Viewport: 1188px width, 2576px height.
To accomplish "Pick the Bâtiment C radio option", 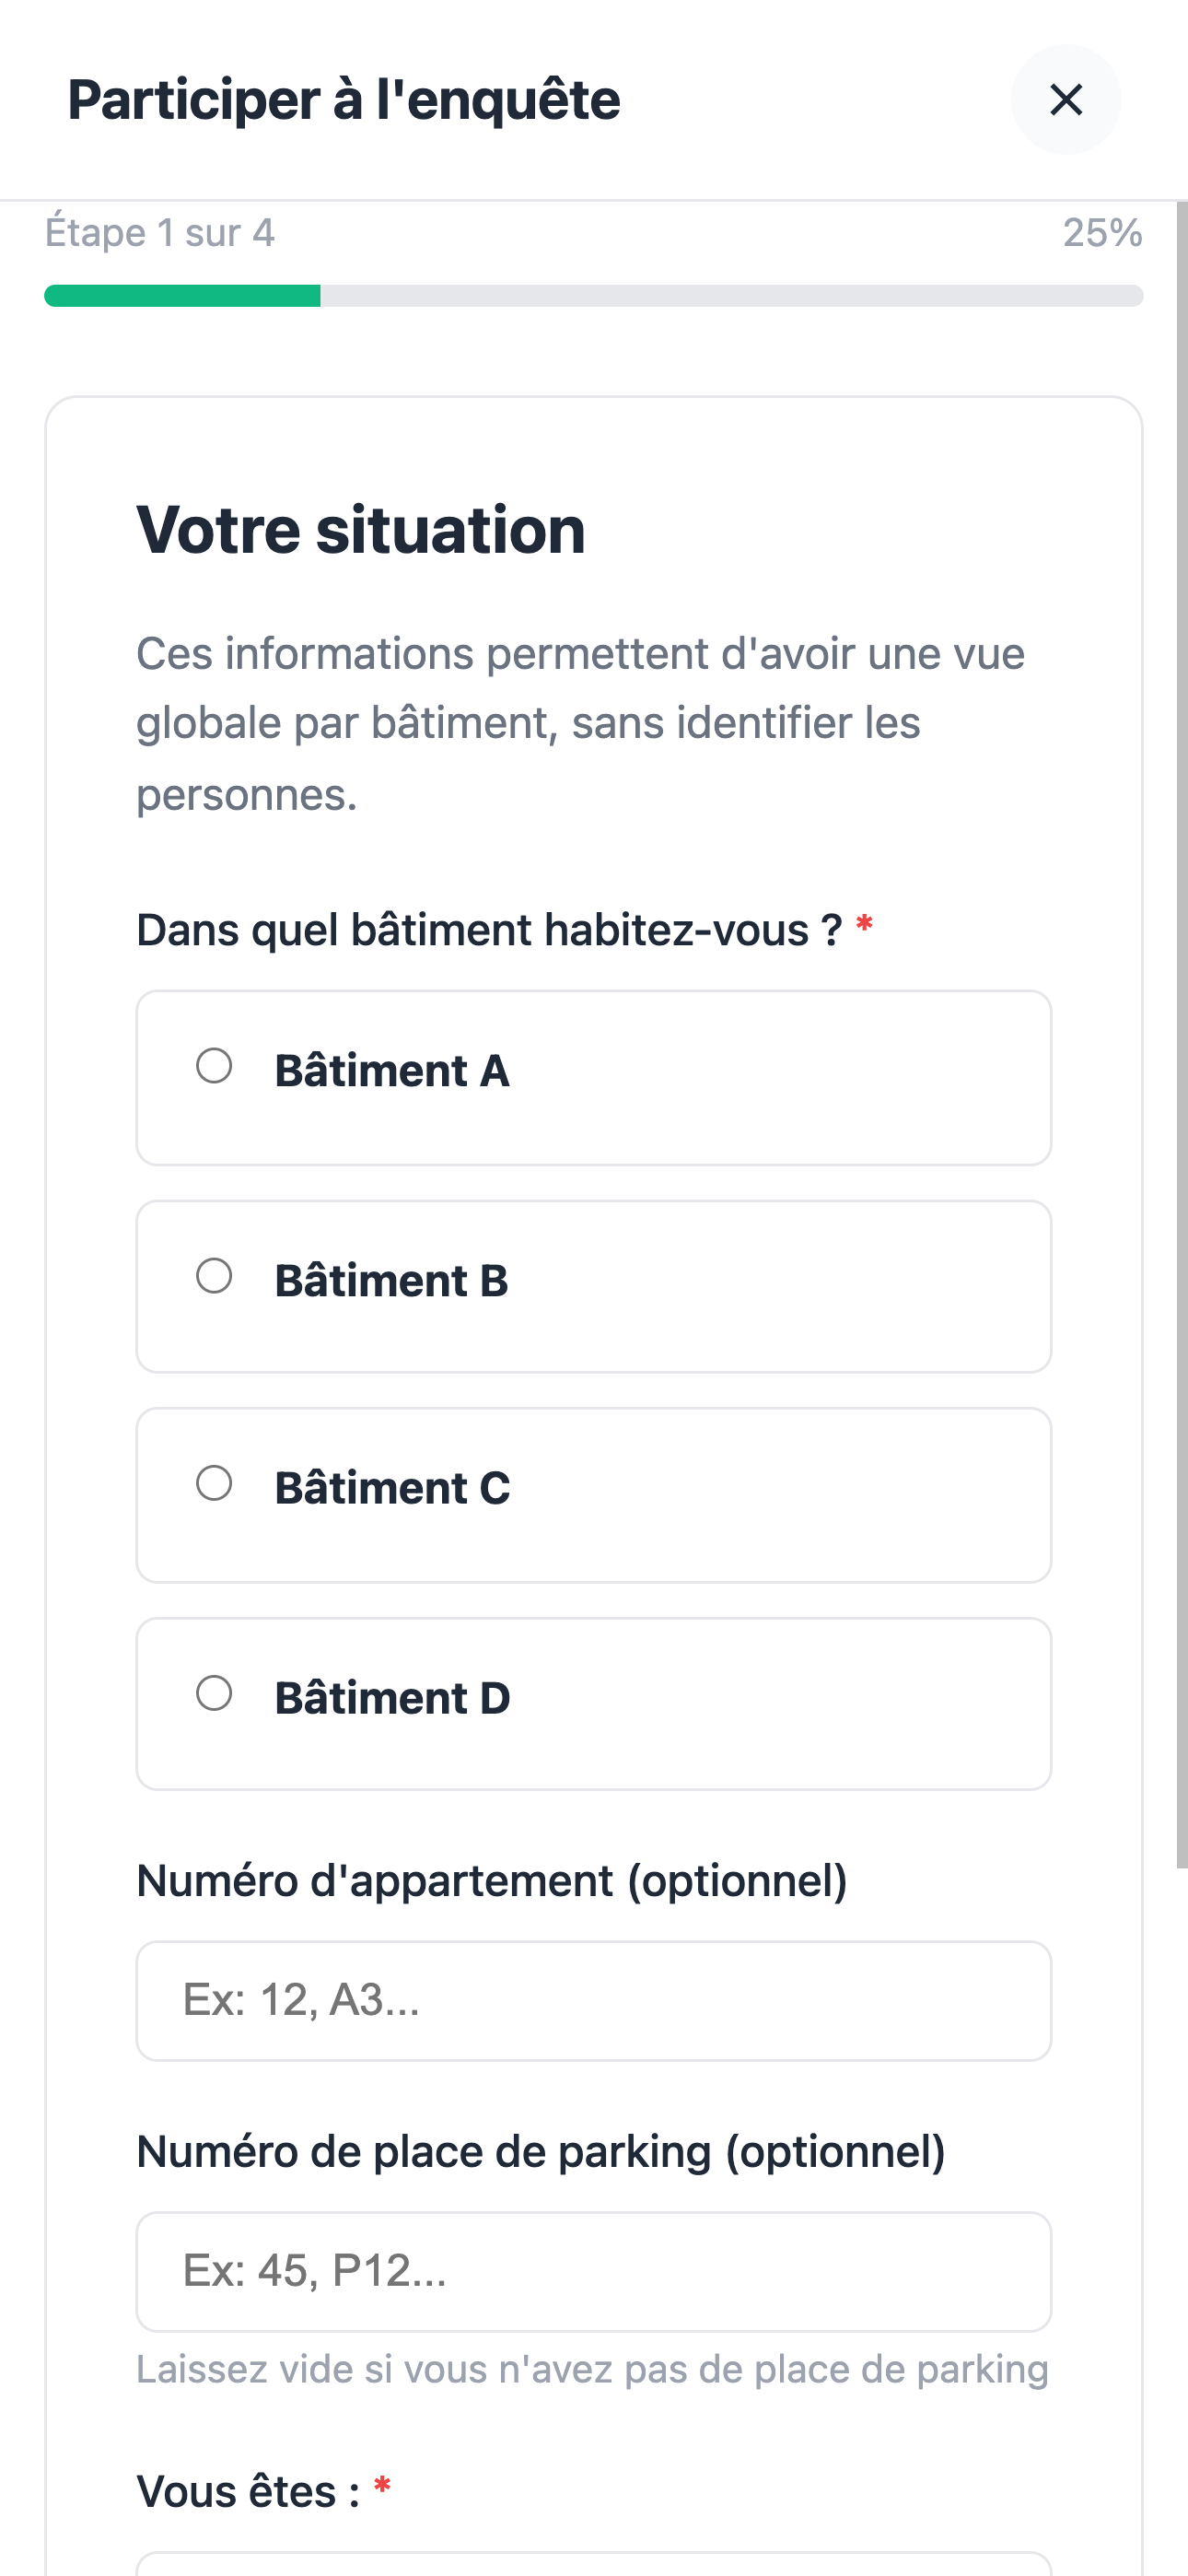I will pyautogui.click(x=214, y=1483).
